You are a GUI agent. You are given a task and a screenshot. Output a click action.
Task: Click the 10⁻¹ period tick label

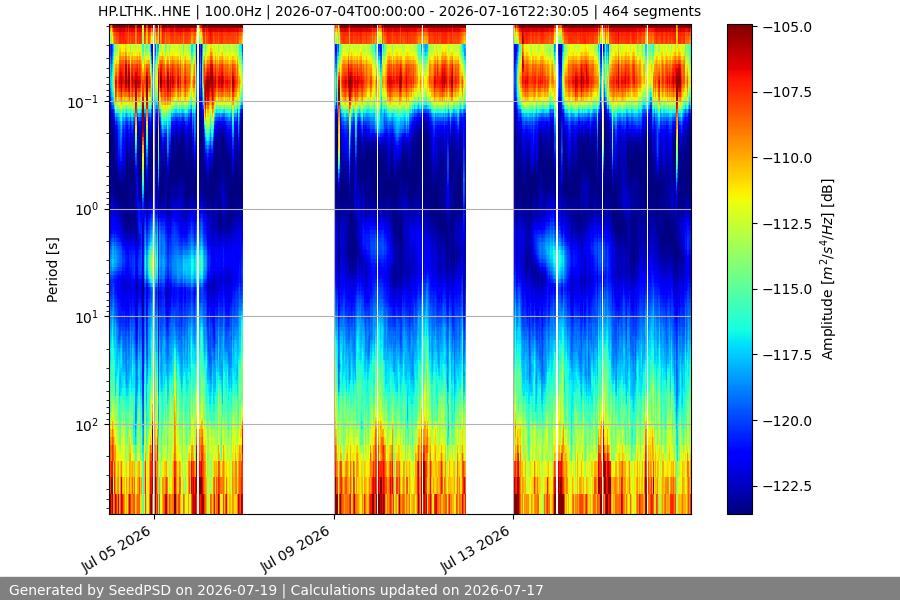click(83, 102)
